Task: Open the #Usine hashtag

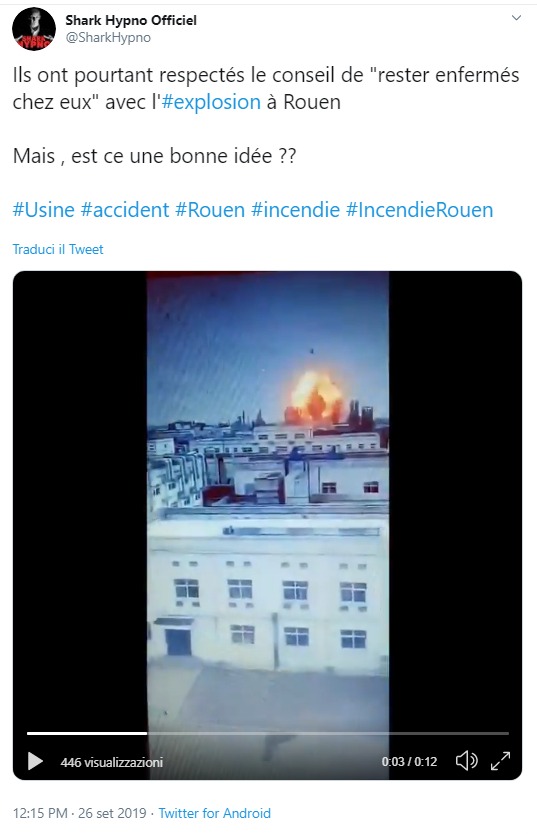Action: point(44,210)
